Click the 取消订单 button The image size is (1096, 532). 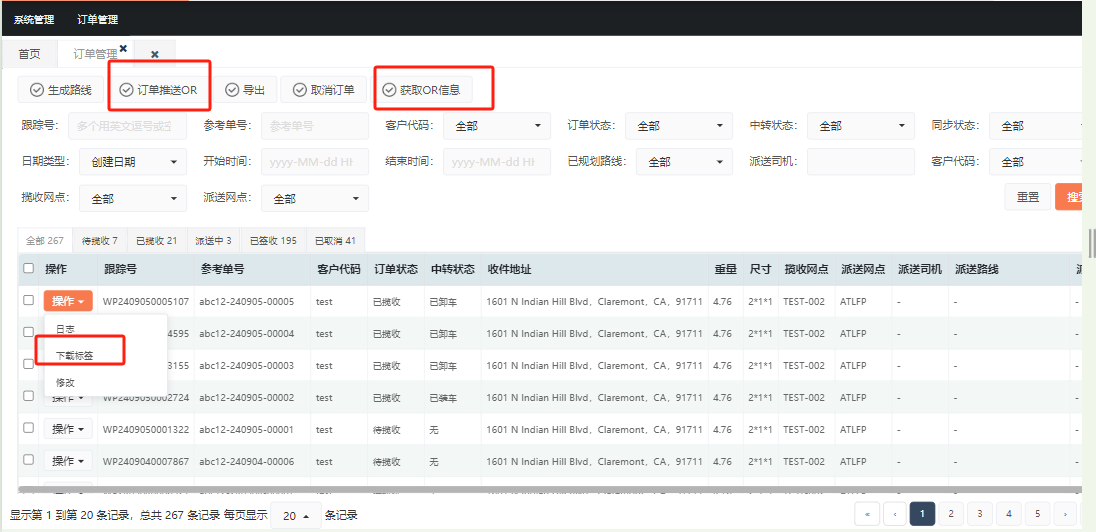click(x=323, y=89)
